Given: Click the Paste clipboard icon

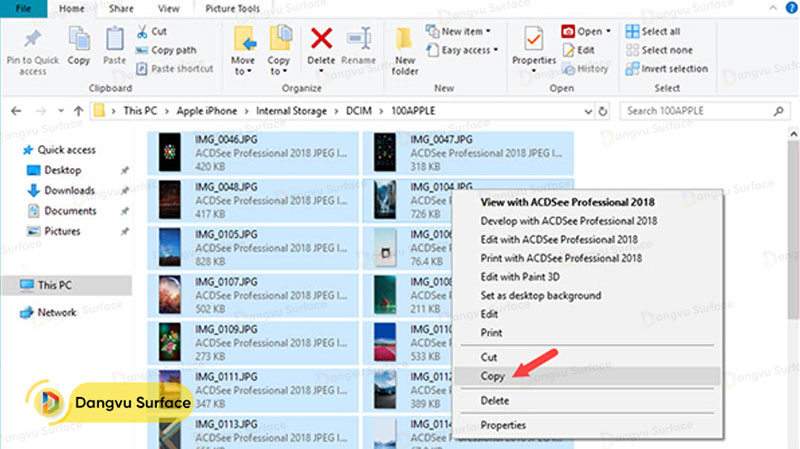Looking at the screenshot, I should [114, 39].
